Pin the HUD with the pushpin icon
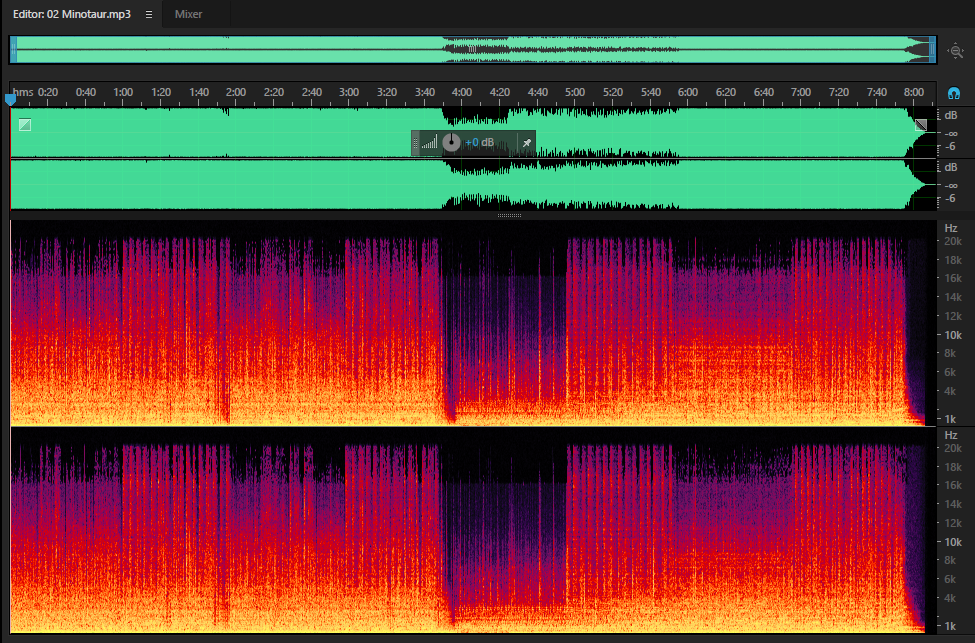This screenshot has width=975, height=643. click(x=526, y=143)
